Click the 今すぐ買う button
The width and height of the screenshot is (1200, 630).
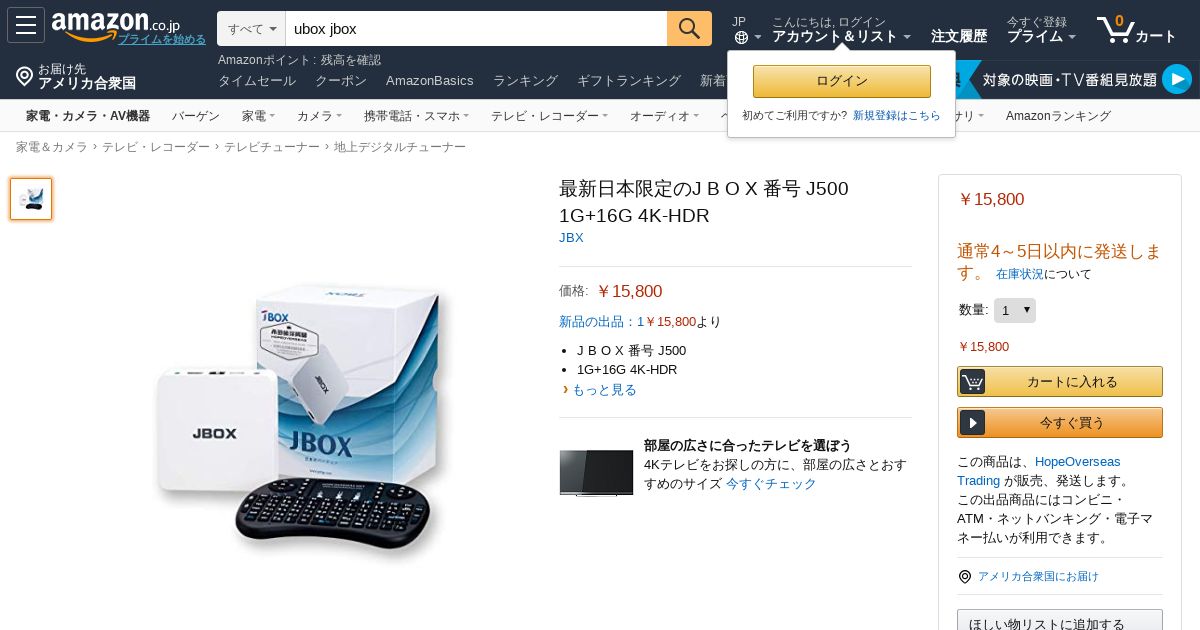(1060, 422)
